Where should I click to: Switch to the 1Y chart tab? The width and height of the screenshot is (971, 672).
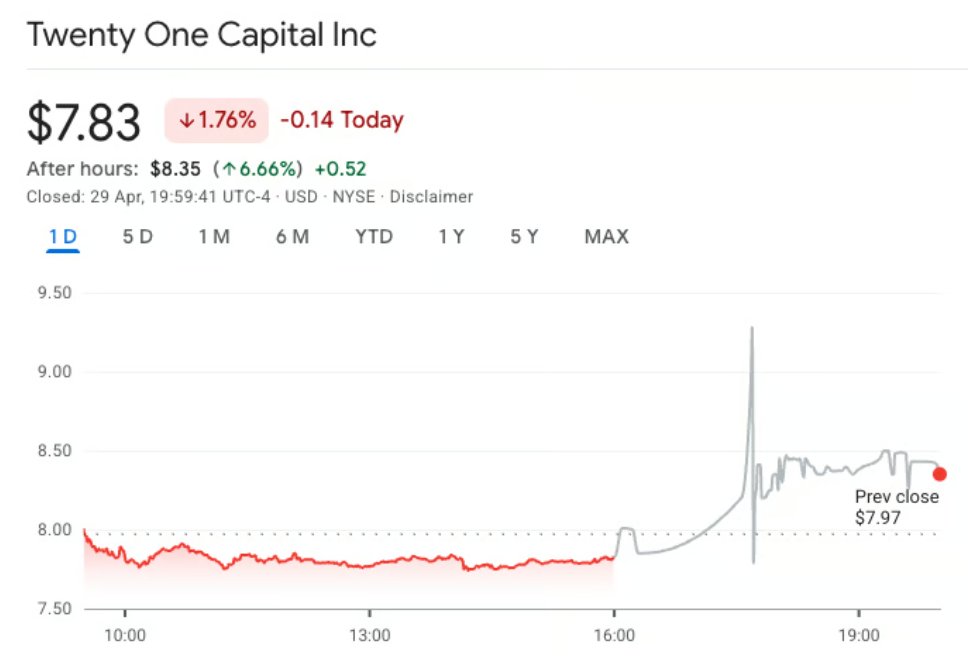[x=451, y=237]
